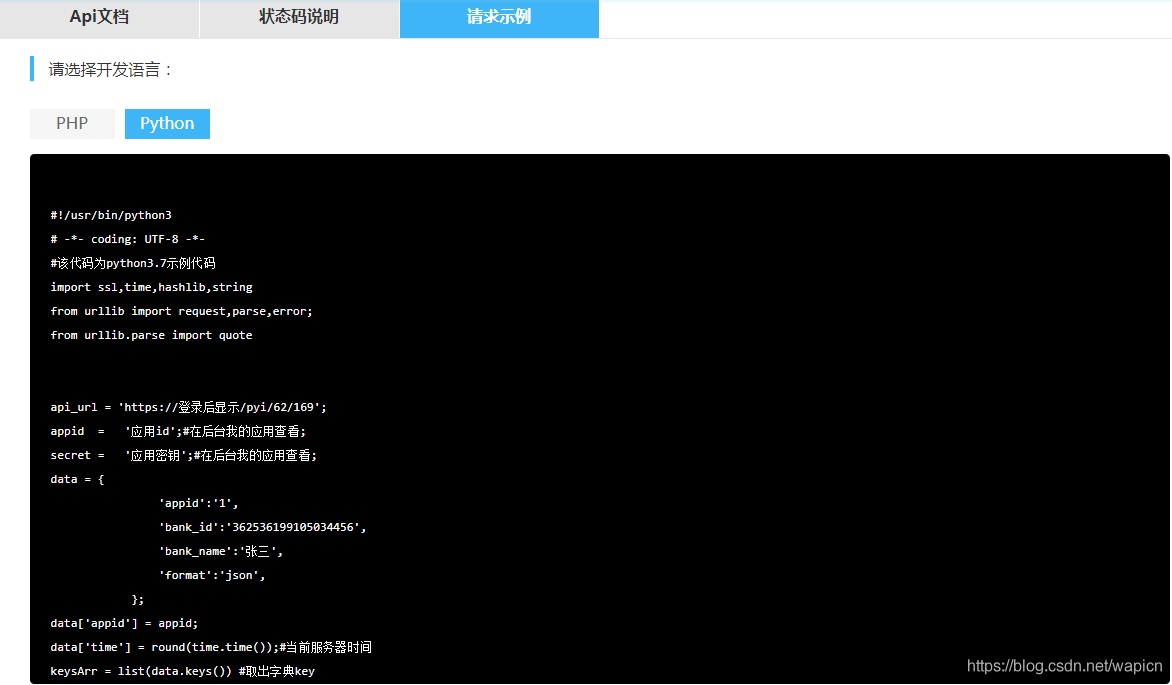Click the '#!/usr/bin/python3' shebang line

click(x=111, y=215)
